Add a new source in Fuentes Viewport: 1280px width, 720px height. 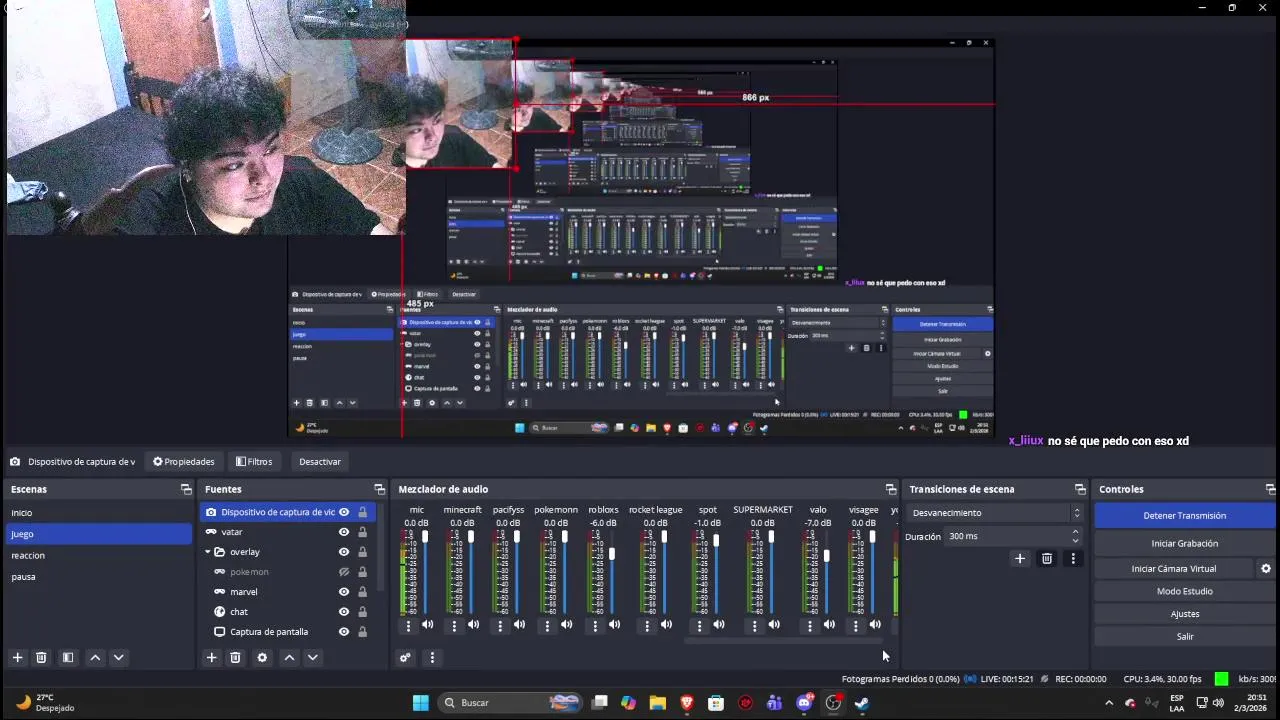pos(211,657)
